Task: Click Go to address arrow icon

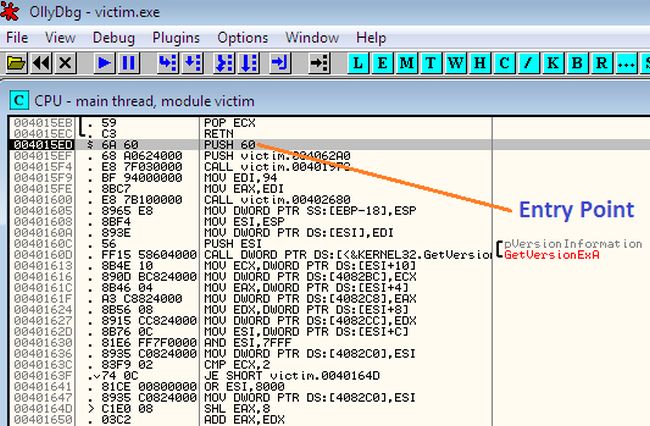Action: click(319, 63)
